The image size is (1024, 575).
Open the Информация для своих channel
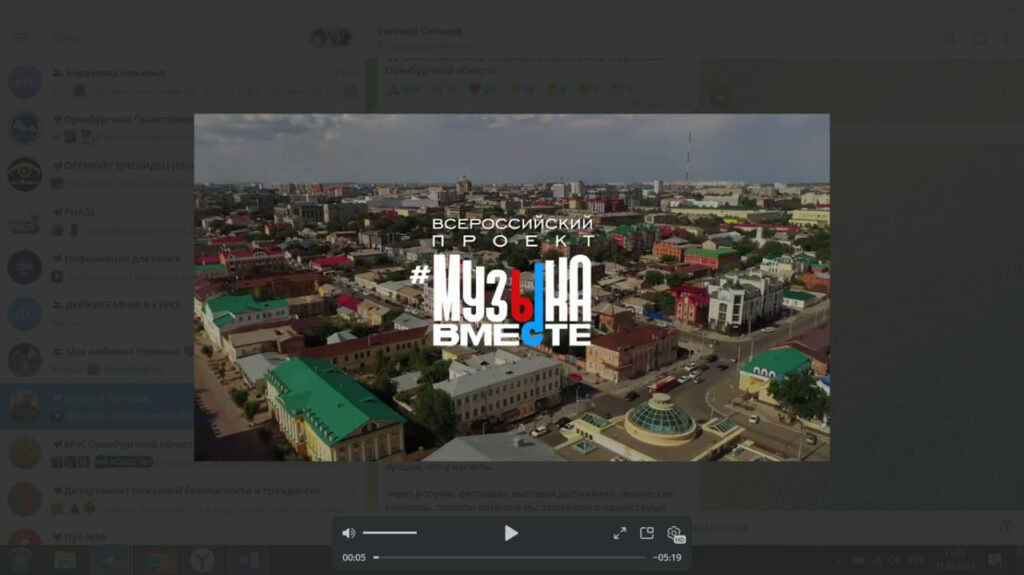pos(98,267)
